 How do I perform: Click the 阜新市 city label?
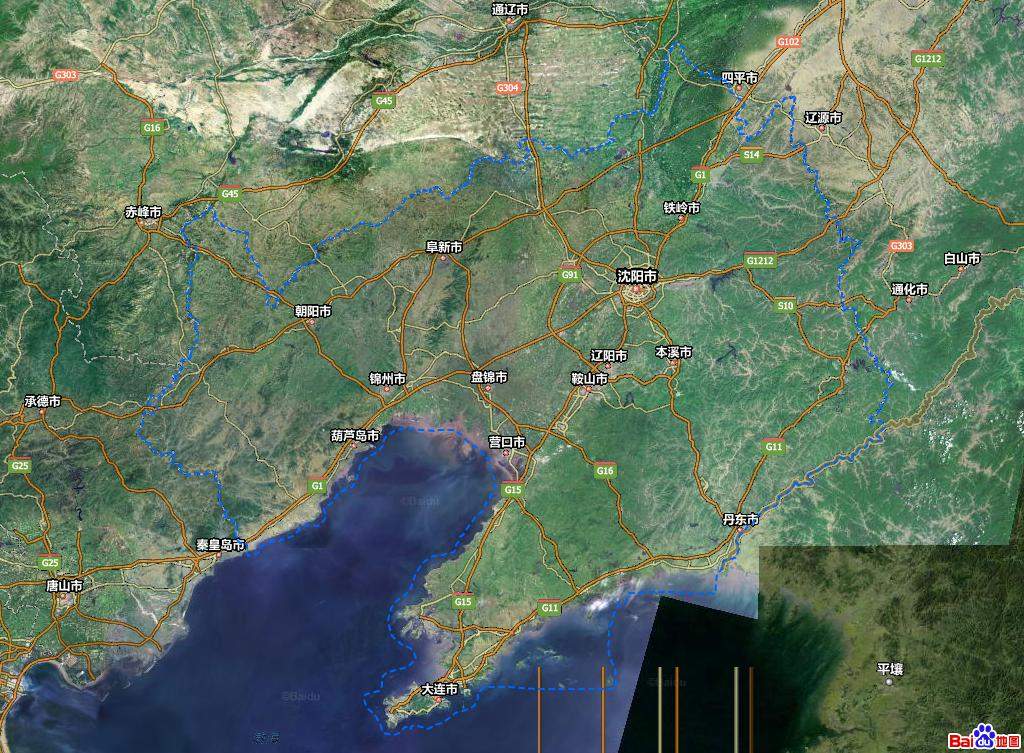coord(444,247)
